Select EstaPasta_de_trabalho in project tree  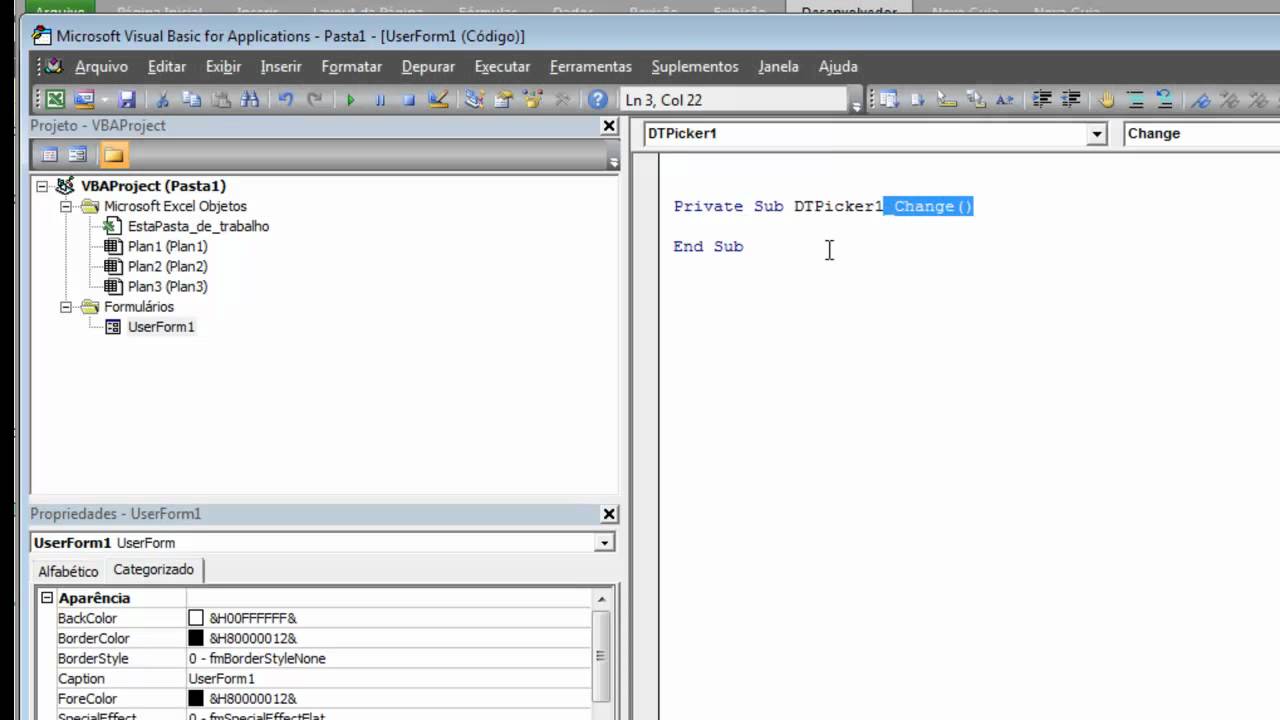point(198,227)
